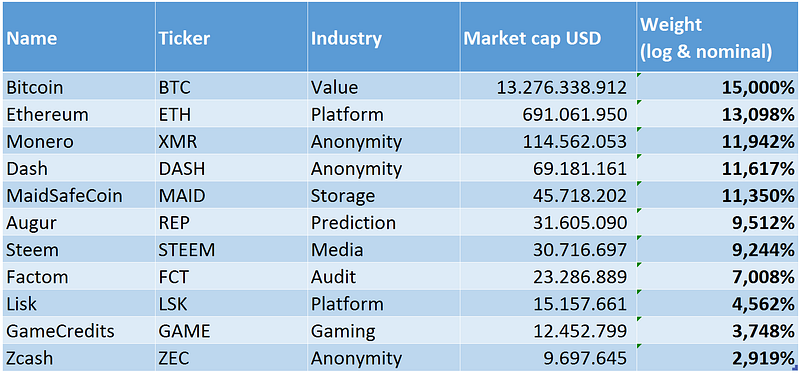Select Dash market cap 69.181.161
Image resolution: width=800 pixels, height=375 pixels.
pos(548,168)
